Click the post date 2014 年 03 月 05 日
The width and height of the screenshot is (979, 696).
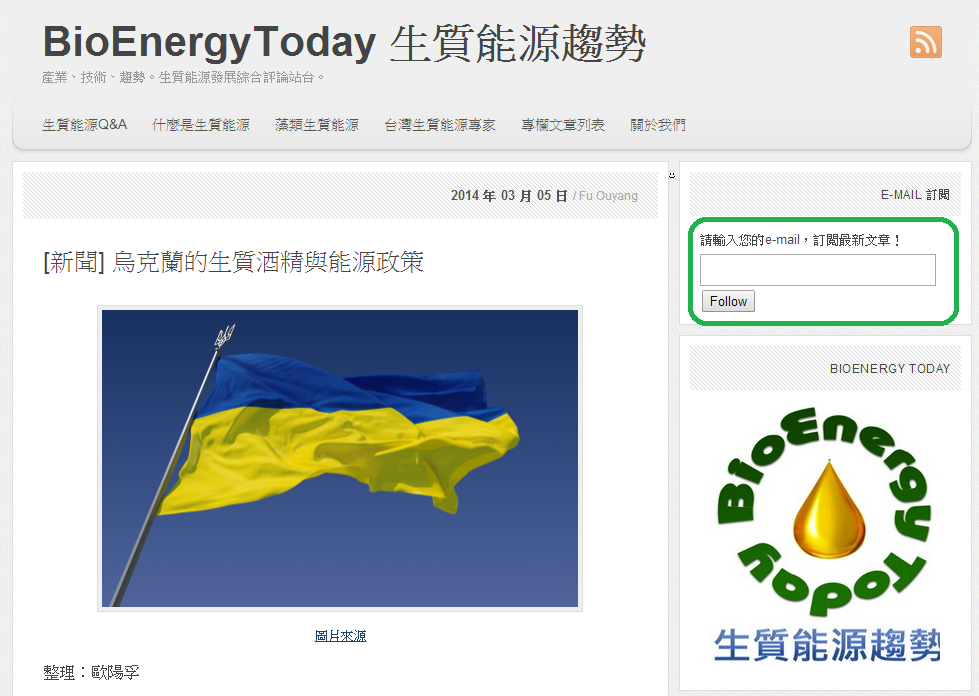pos(509,196)
